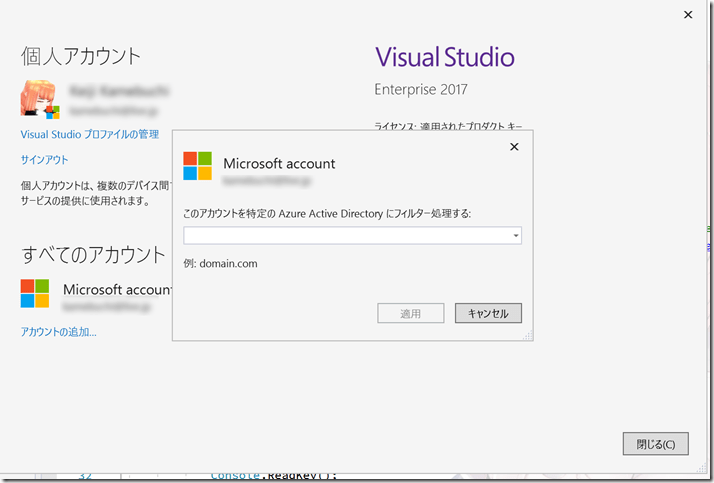This screenshot has height=483, width=714.
Task: Click inside the Azure Active Directory filter field
Action: click(352, 236)
